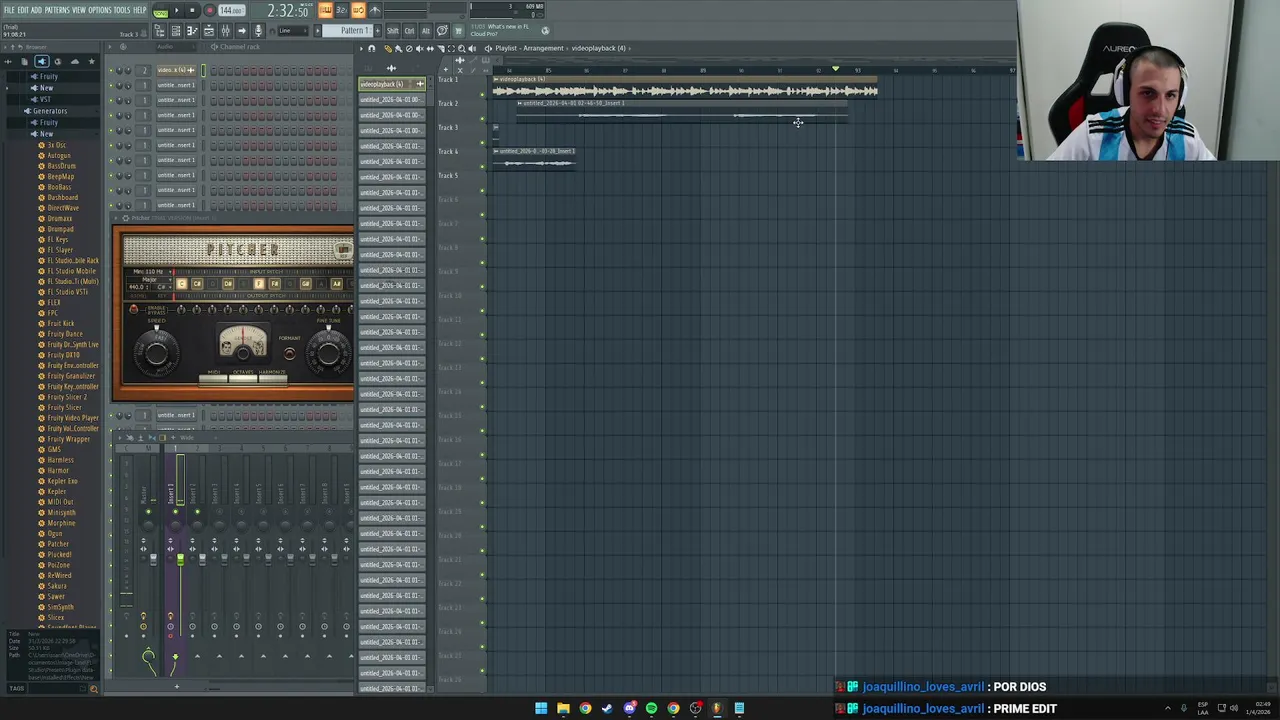Toggle the F note in Pitcher

point(259,284)
